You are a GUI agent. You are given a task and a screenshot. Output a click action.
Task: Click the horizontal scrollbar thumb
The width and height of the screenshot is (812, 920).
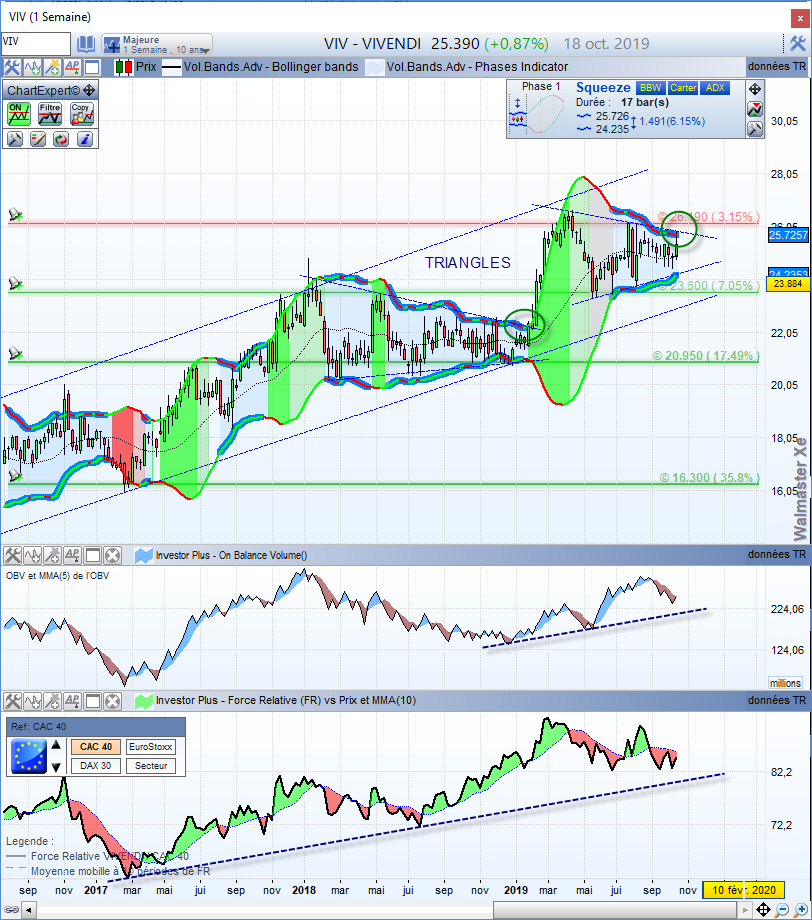614,910
